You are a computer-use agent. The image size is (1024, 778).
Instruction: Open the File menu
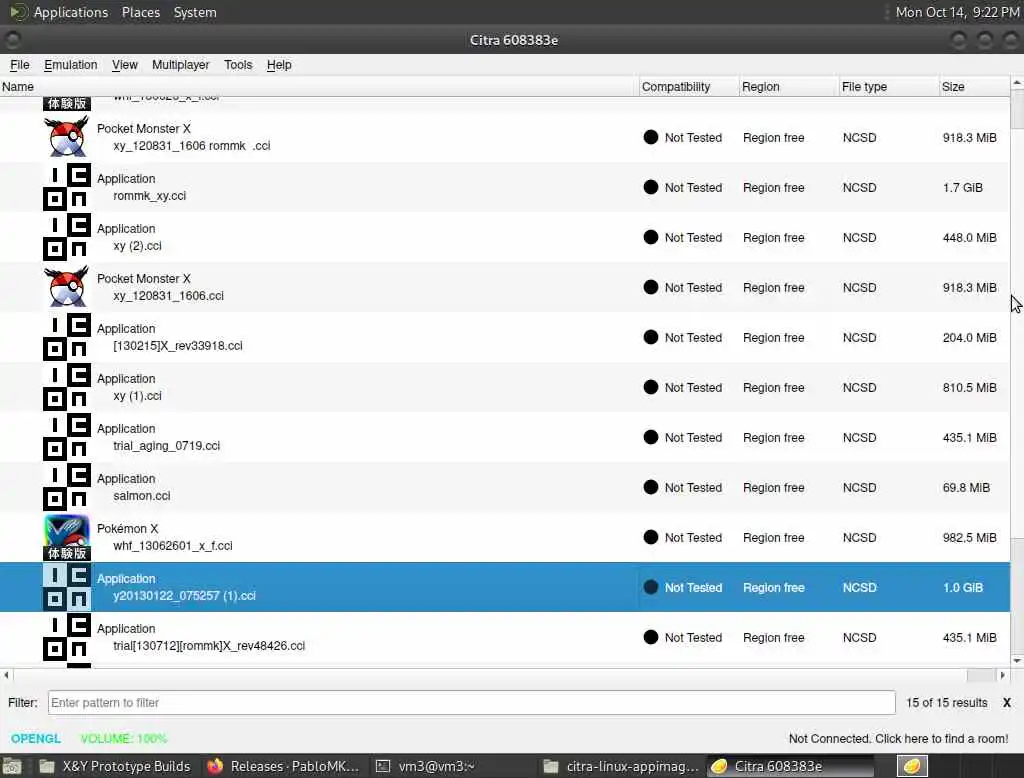[20, 65]
